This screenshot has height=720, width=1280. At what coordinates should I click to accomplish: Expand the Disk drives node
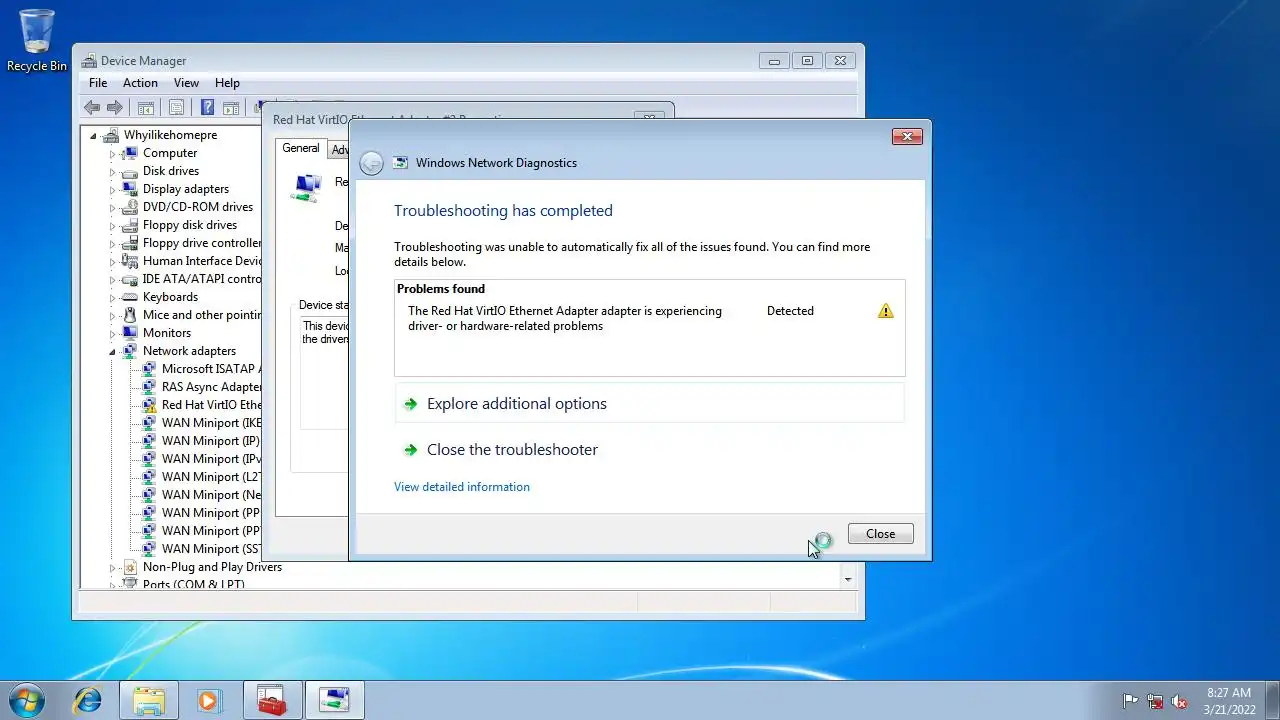(x=112, y=171)
